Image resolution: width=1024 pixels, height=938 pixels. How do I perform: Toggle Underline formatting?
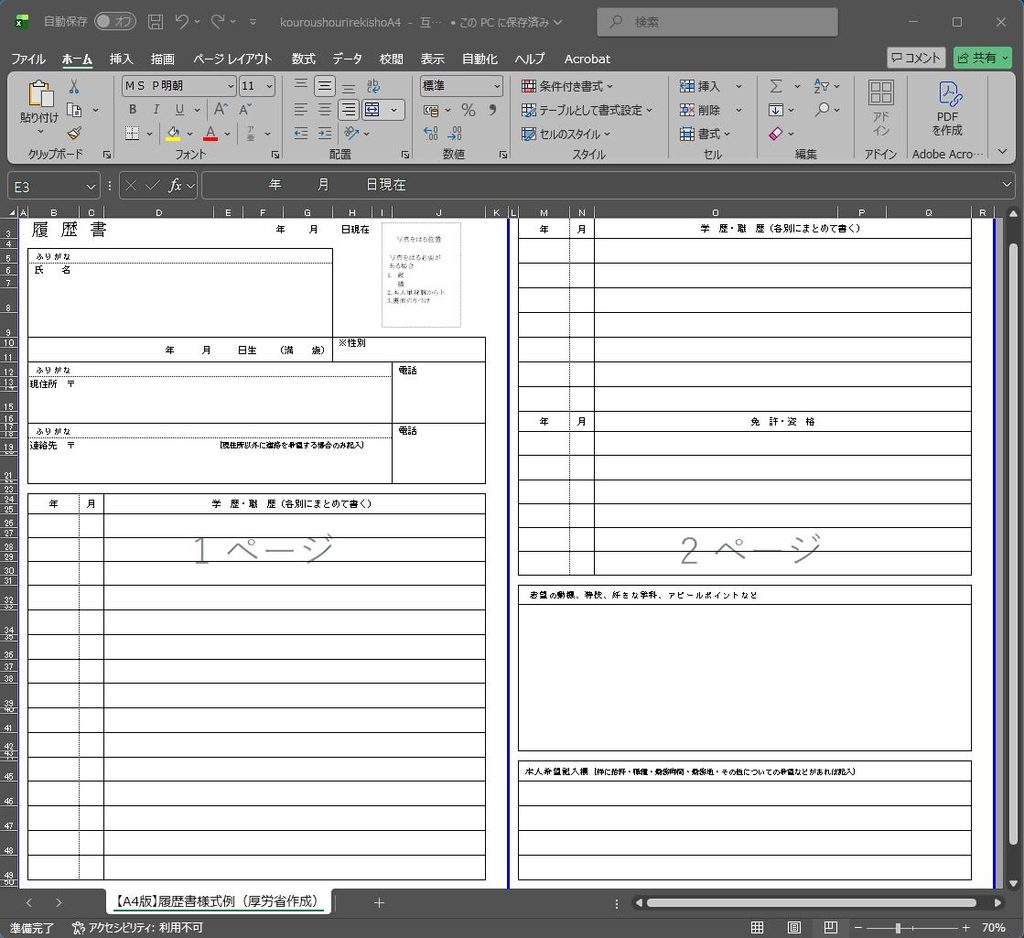180,110
